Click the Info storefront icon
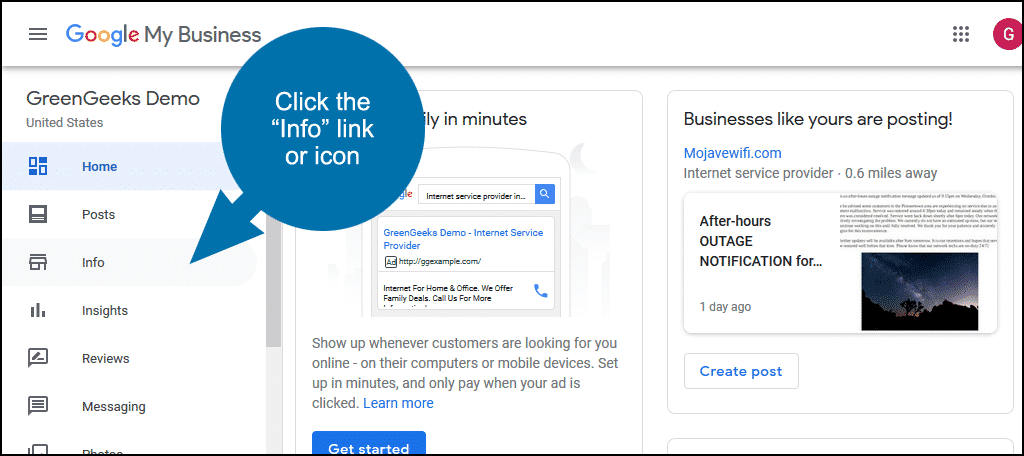This screenshot has width=1024, height=456. pyautogui.click(x=38, y=263)
